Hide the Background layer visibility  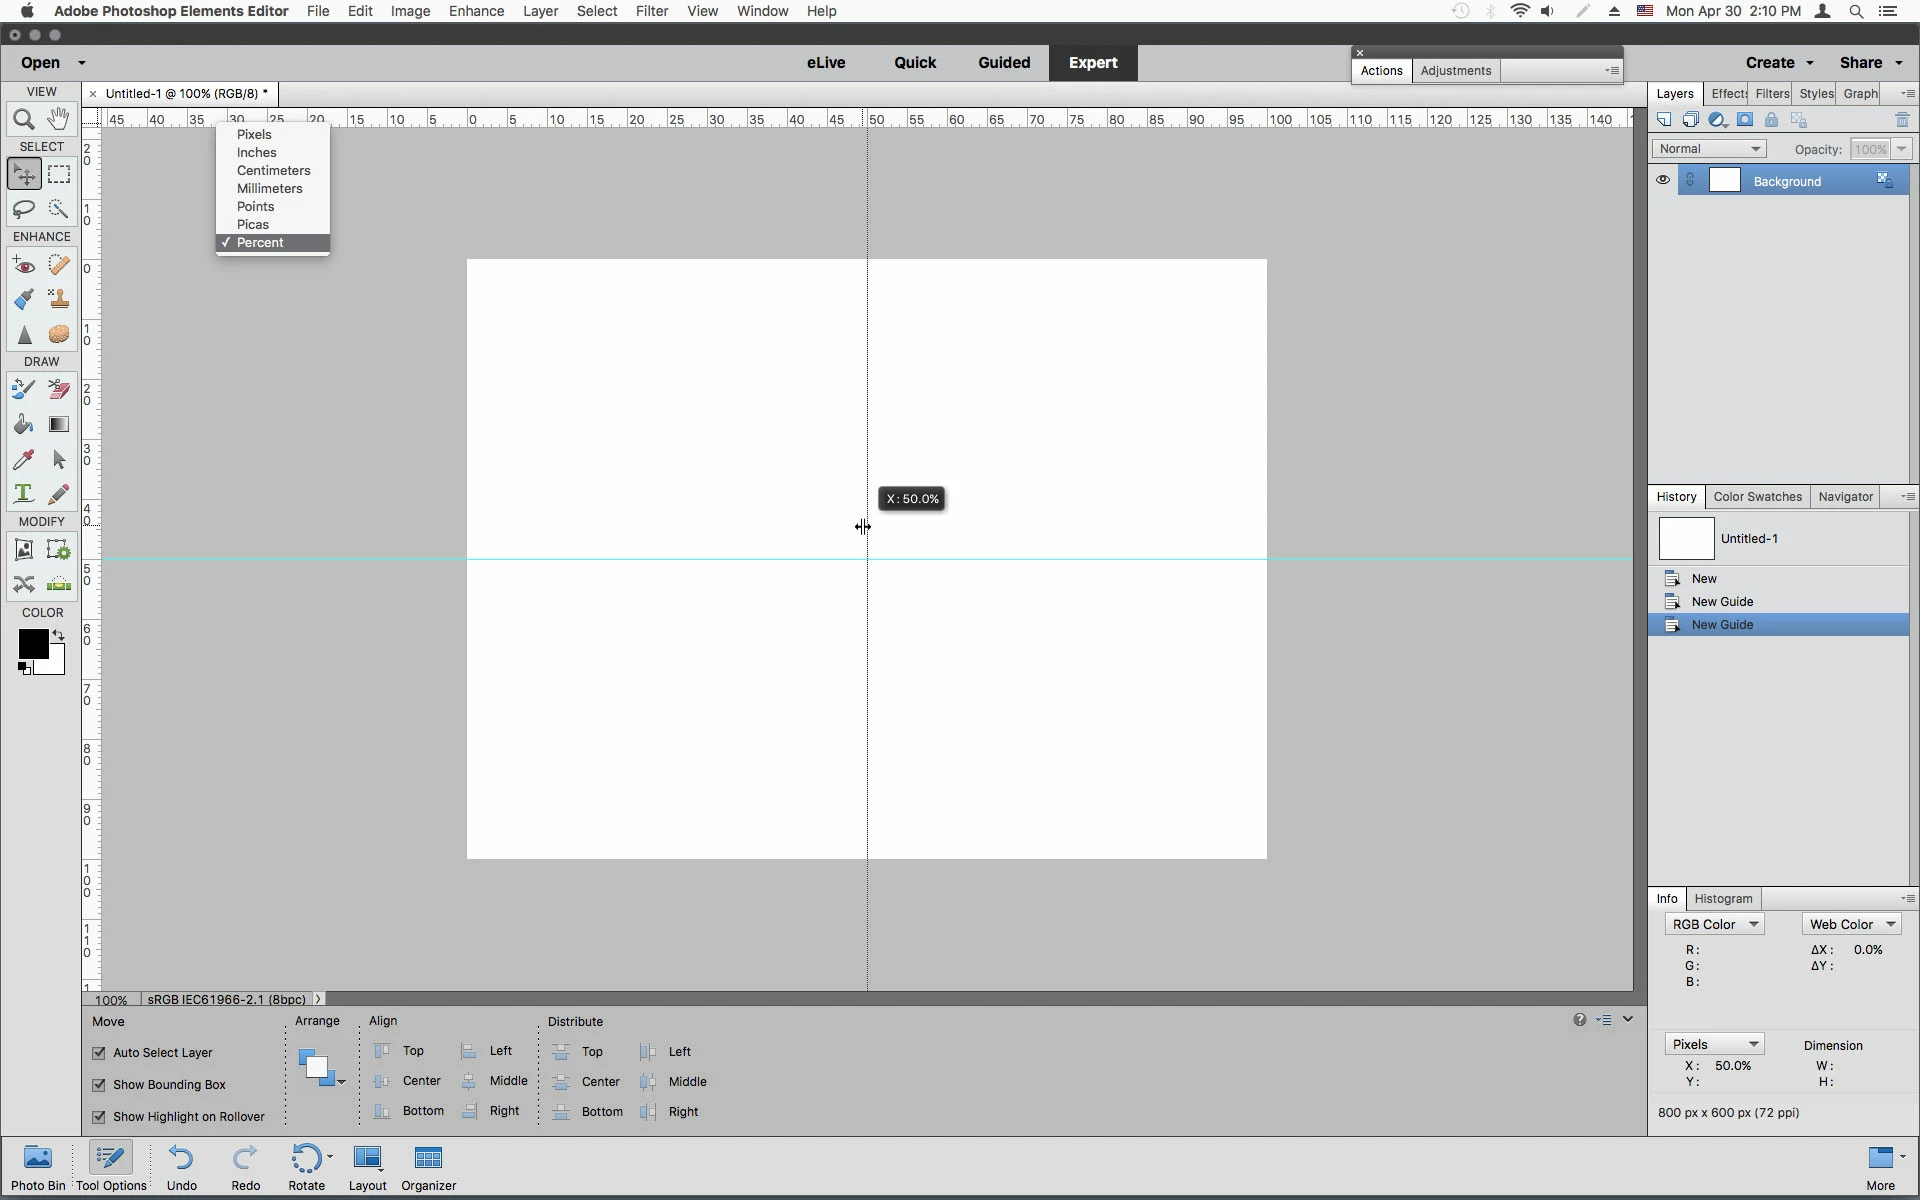[1663, 181]
